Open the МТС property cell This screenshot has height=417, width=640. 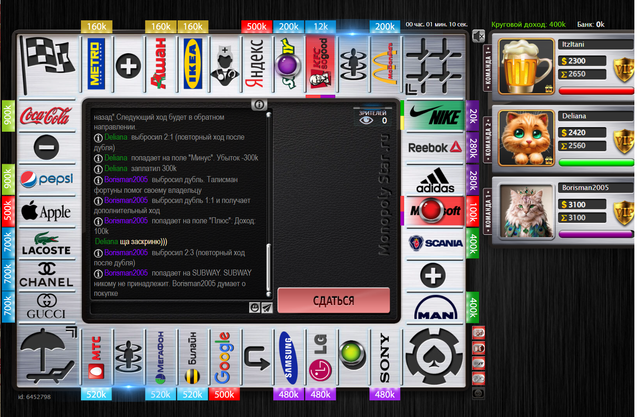click(x=96, y=357)
